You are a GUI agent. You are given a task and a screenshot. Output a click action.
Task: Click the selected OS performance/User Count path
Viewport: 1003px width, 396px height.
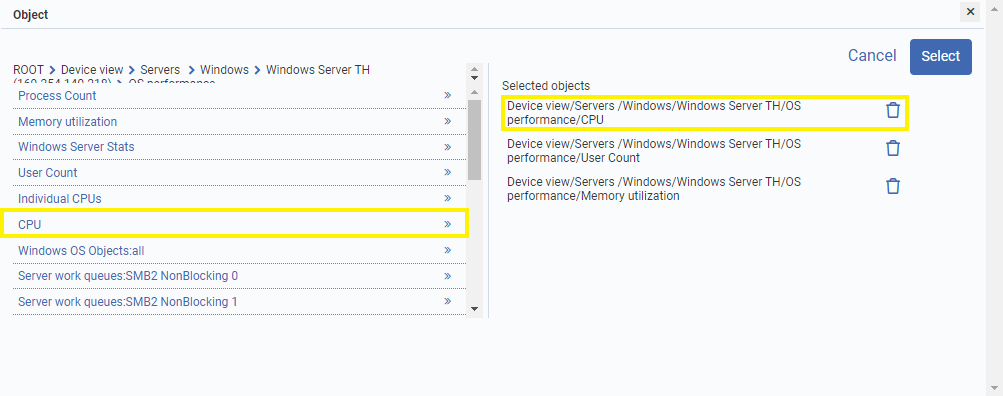(x=654, y=150)
